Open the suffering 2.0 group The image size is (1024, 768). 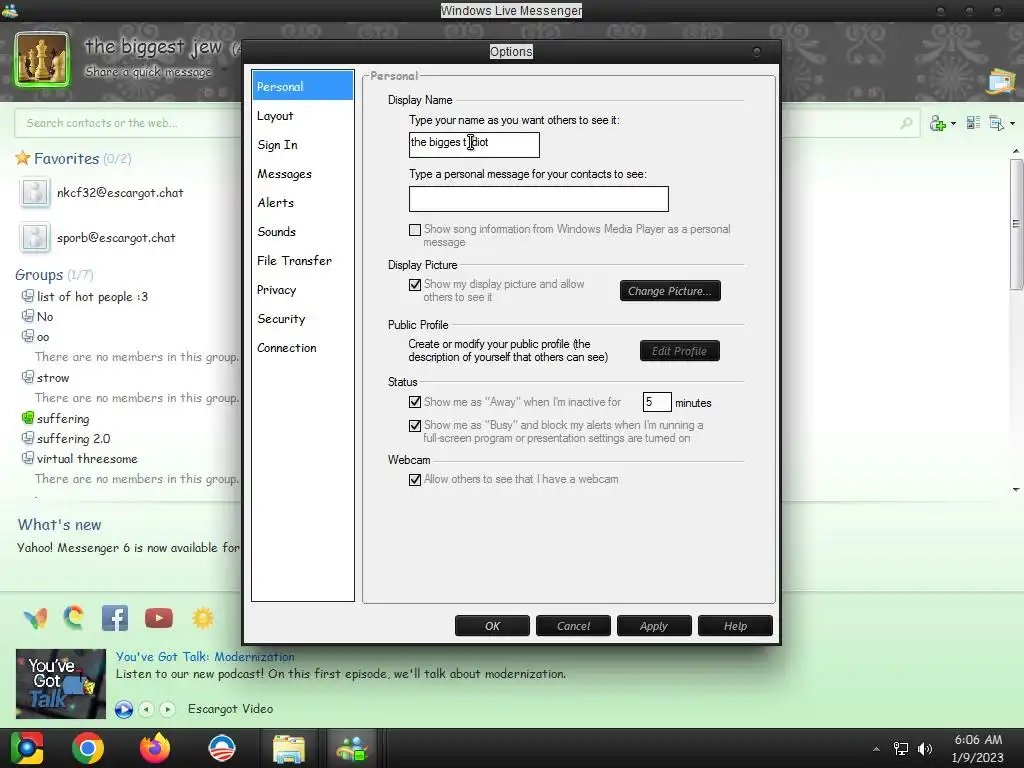74,438
